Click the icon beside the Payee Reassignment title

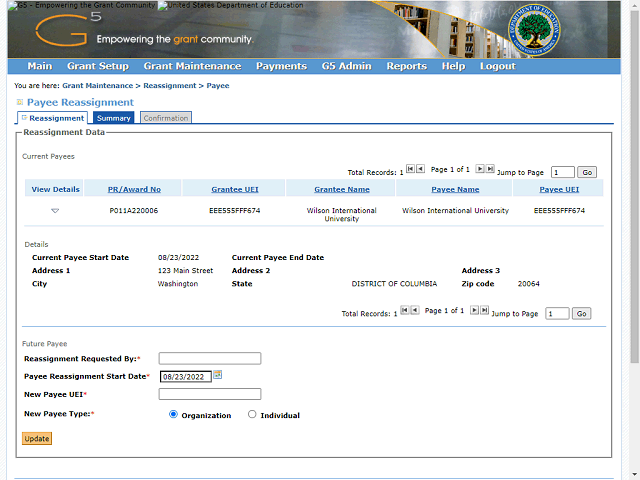(20, 102)
